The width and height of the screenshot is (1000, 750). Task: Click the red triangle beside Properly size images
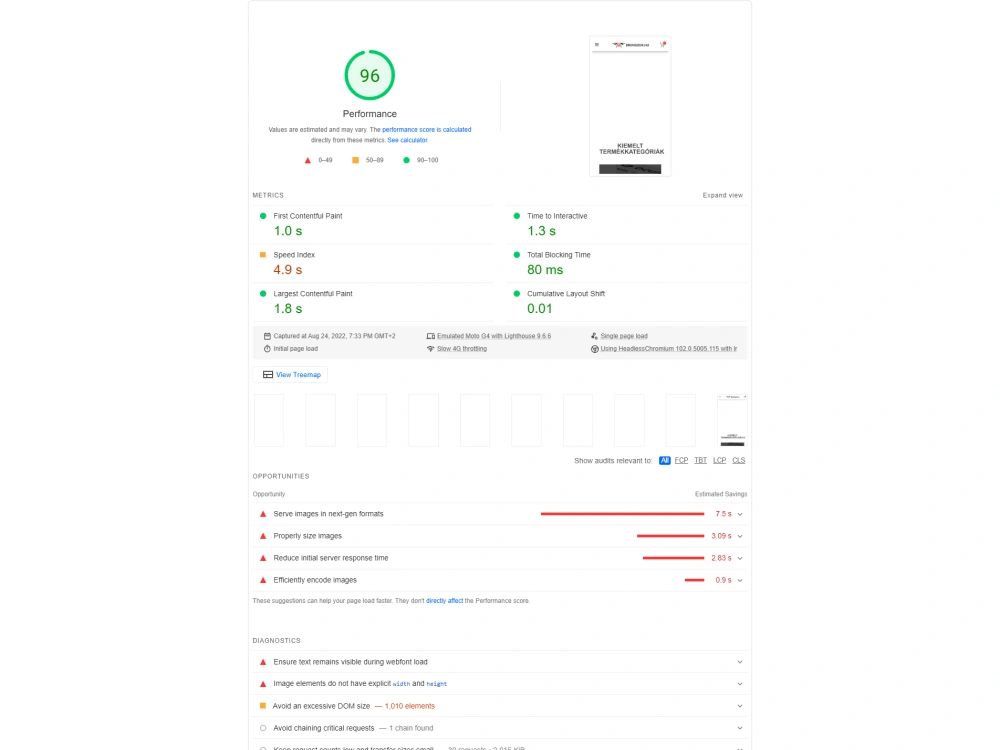(x=263, y=536)
